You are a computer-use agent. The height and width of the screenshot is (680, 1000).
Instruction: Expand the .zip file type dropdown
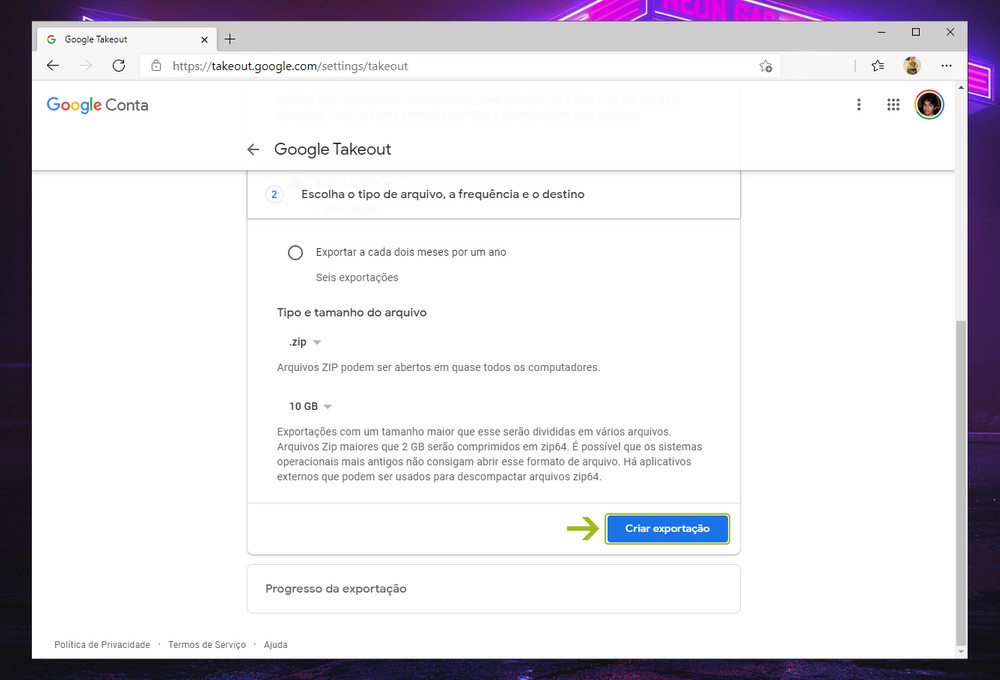(304, 342)
